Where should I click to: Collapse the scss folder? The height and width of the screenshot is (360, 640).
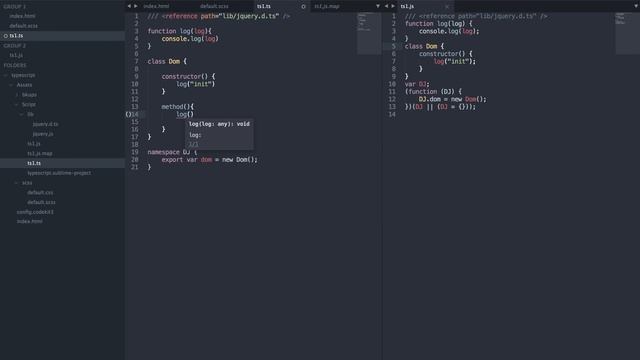(x=16, y=183)
